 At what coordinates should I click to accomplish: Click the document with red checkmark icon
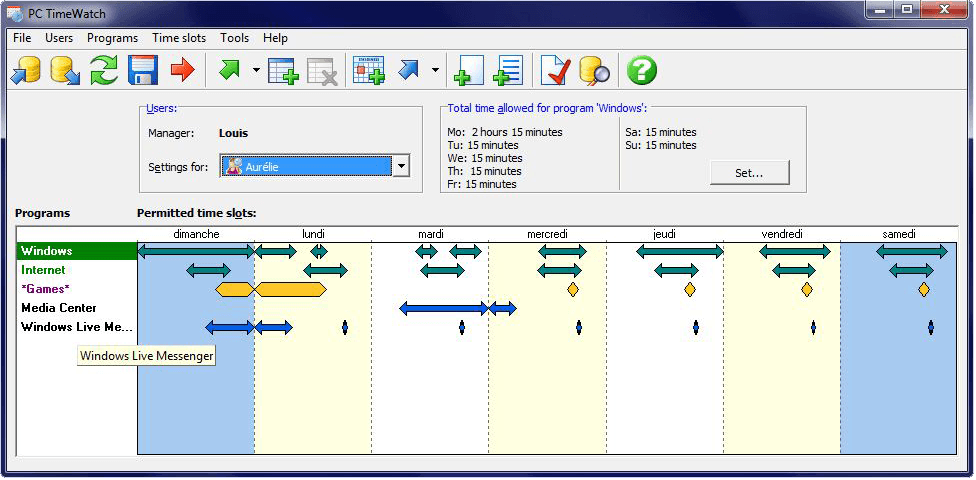click(x=555, y=71)
